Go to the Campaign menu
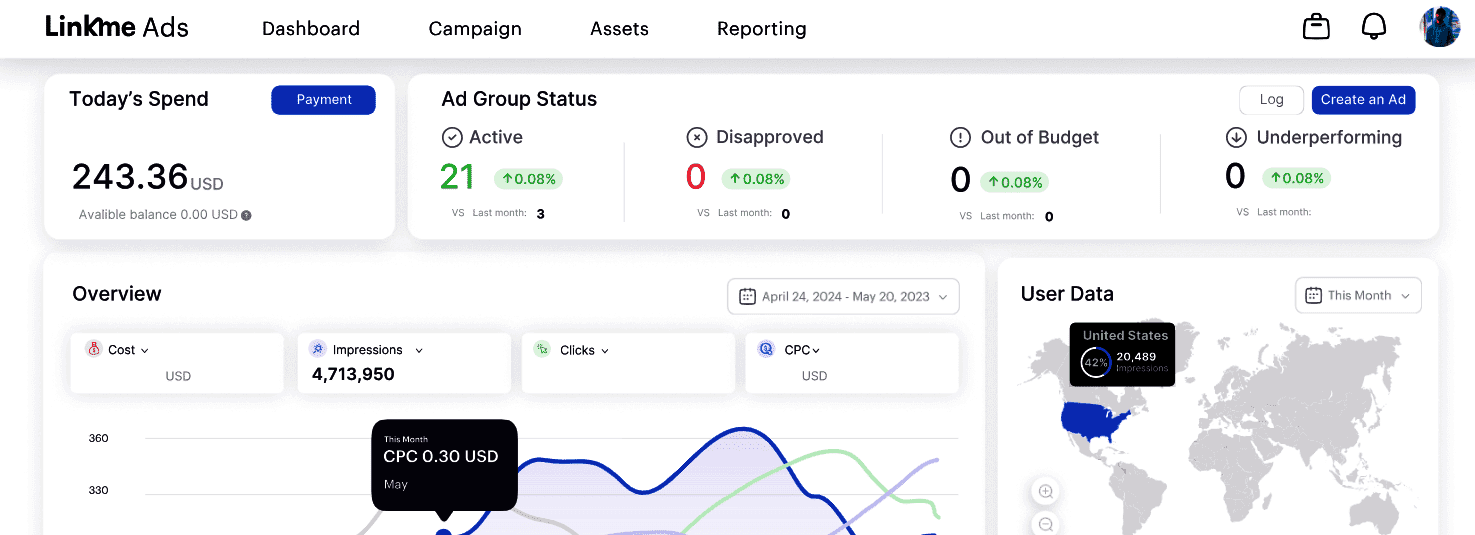The width and height of the screenshot is (1475, 535). (x=475, y=29)
